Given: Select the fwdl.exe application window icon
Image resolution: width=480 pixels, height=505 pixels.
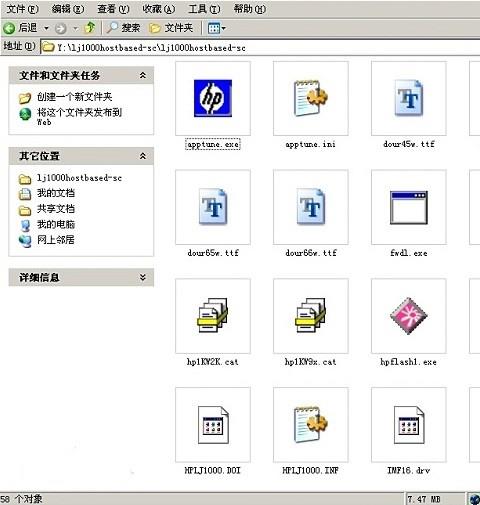Looking at the screenshot, I should 409,207.
